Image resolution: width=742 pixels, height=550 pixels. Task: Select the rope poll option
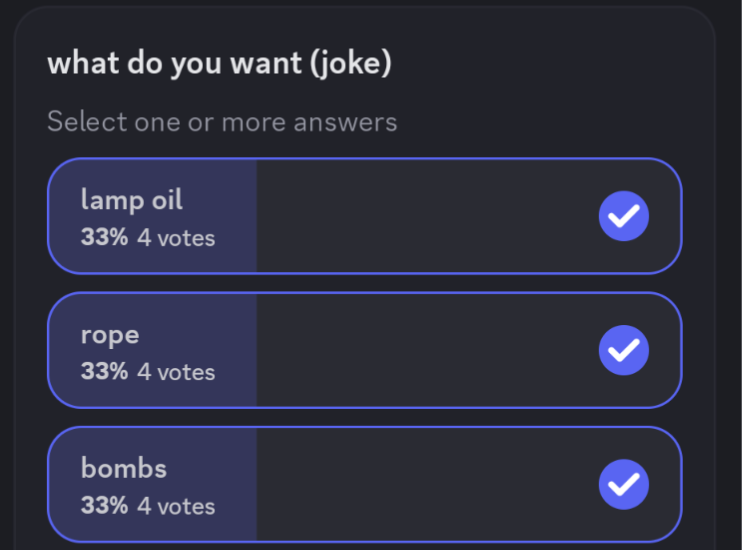pos(365,350)
